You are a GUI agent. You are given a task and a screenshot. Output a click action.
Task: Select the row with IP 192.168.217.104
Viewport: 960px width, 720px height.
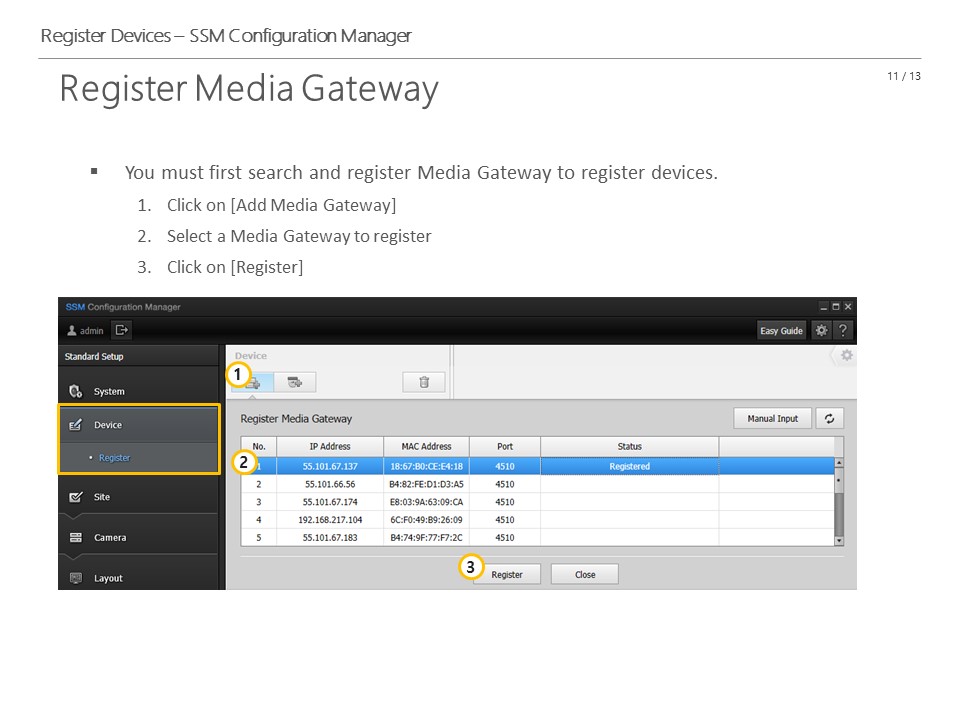[x=538, y=520]
